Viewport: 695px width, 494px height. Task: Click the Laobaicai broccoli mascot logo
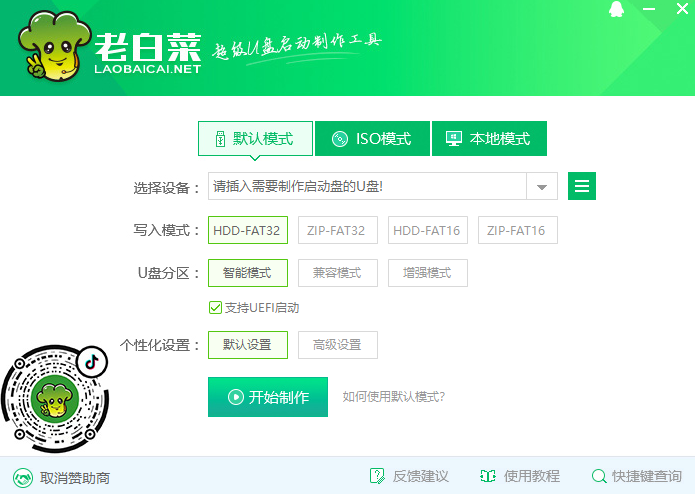click(54, 46)
